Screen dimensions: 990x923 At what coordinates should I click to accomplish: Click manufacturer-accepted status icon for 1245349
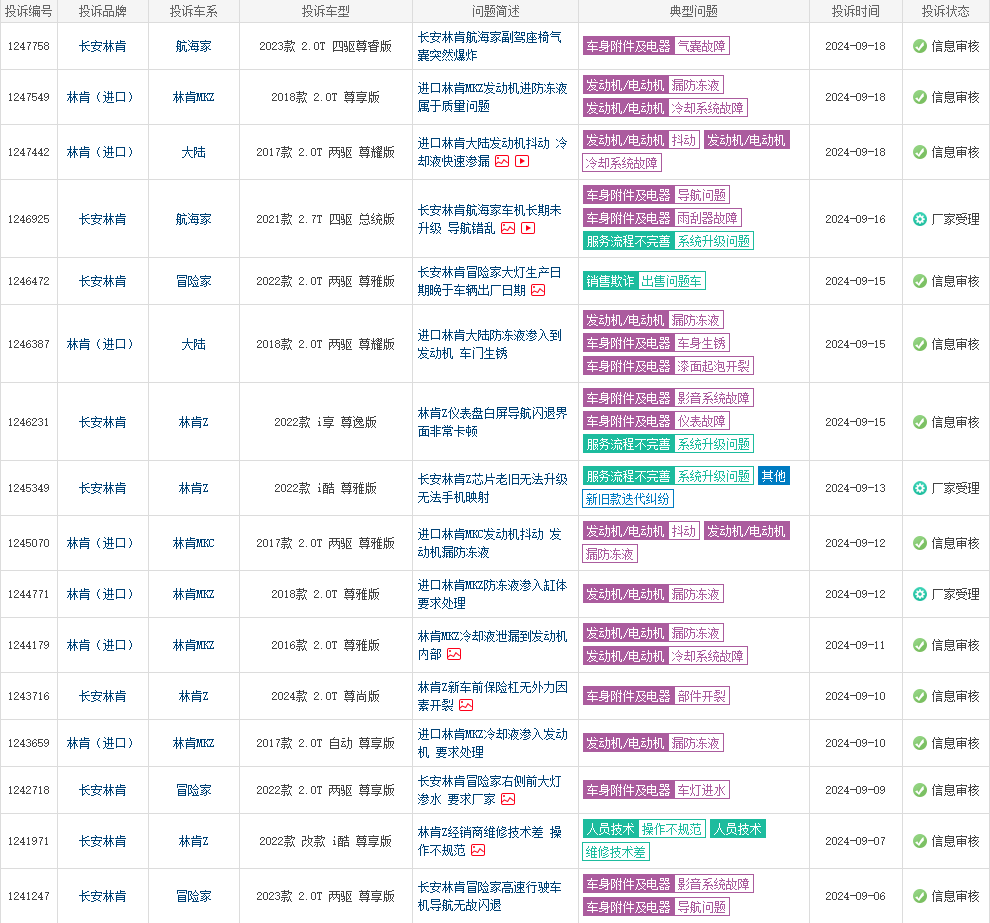920,488
